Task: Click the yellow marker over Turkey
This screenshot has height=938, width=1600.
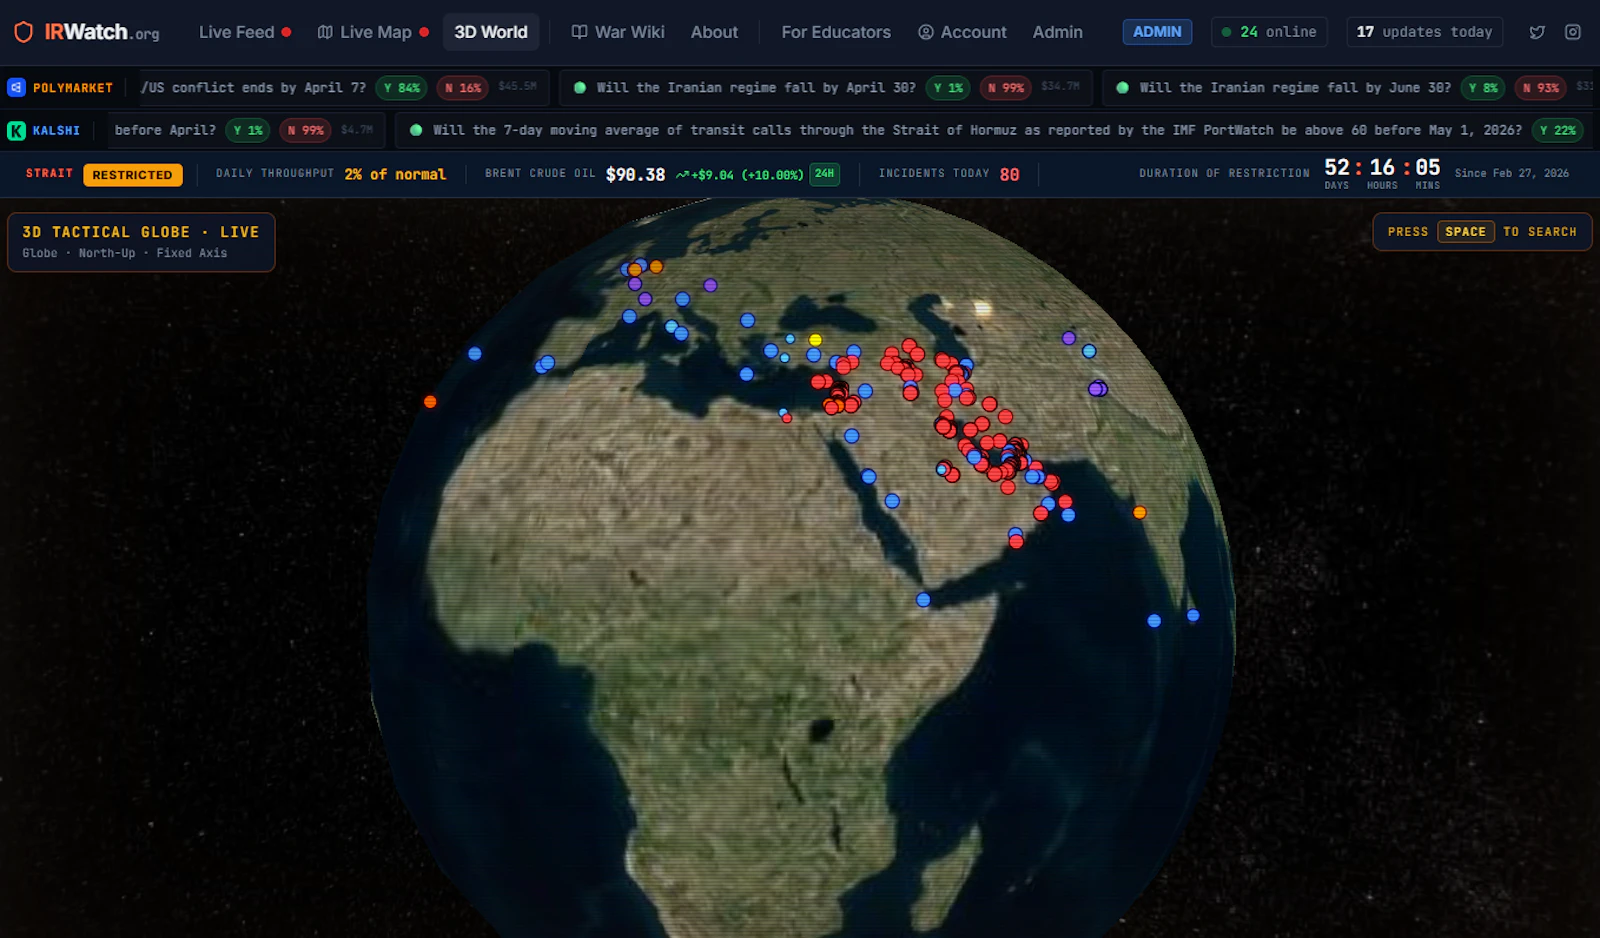Action: [815, 340]
